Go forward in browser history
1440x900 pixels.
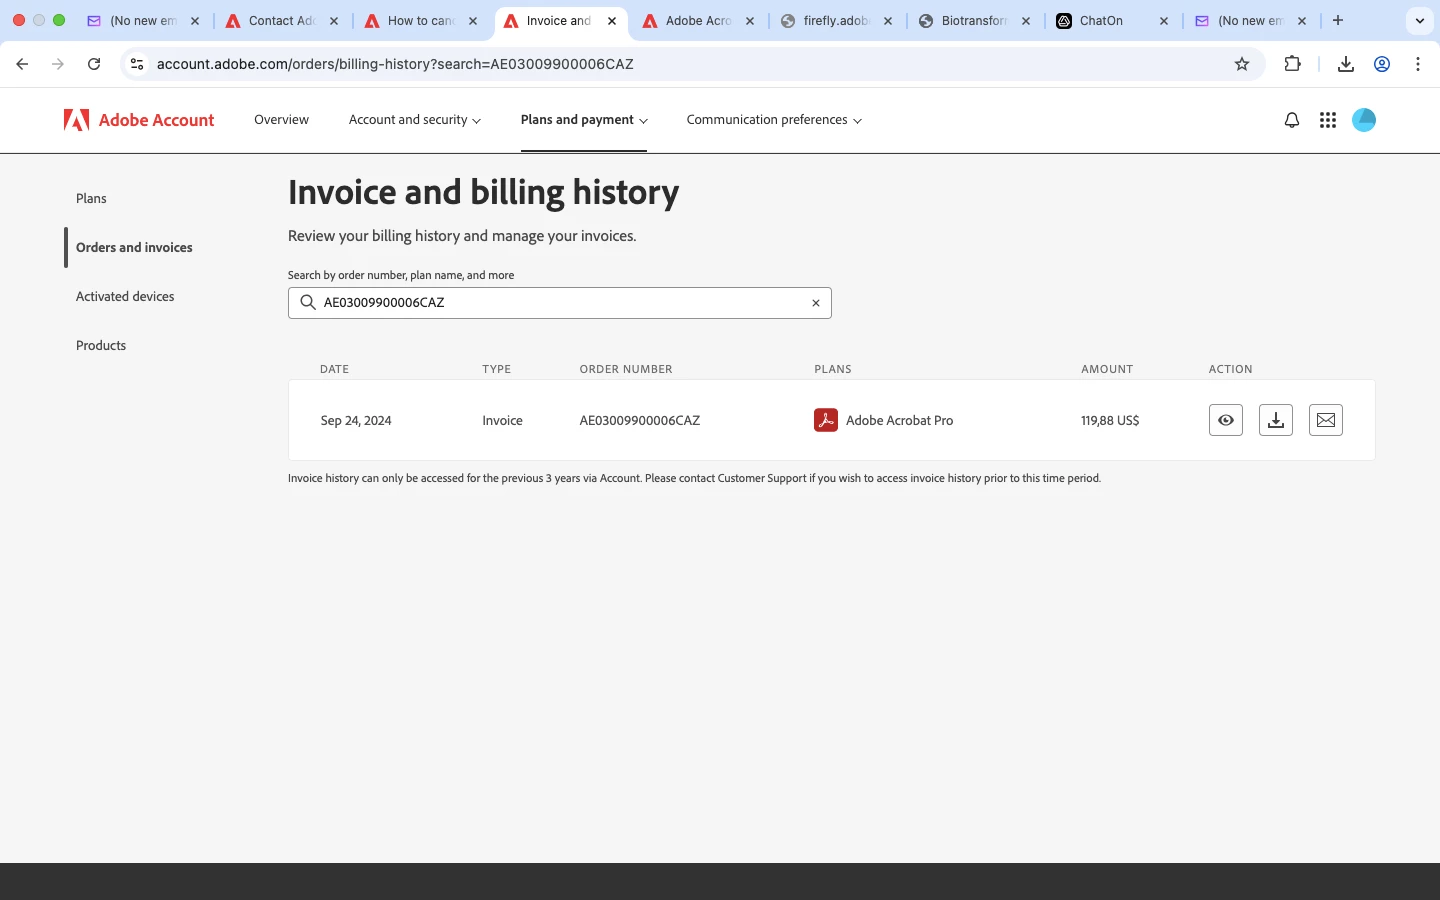pyautogui.click(x=58, y=64)
